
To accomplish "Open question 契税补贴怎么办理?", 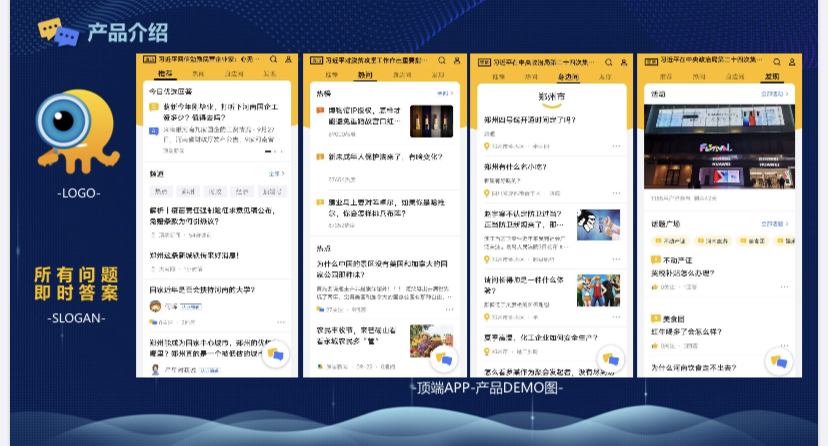I will [x=683, y=273].
